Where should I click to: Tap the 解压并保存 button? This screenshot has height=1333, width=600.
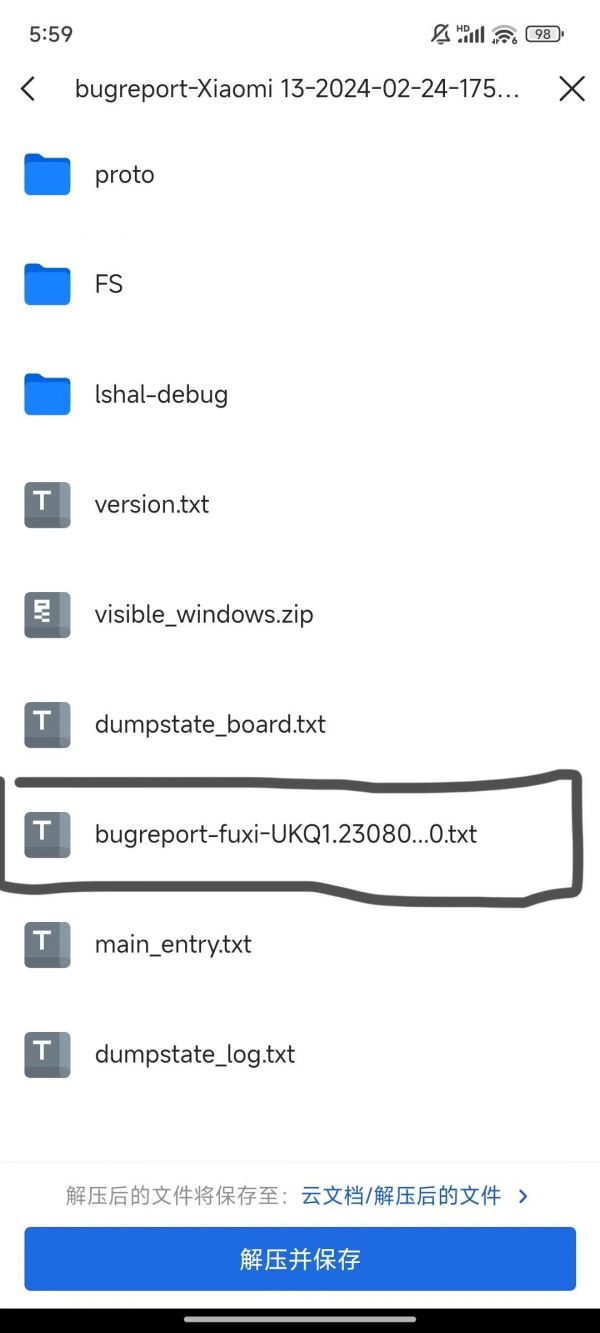[300, 1258]
